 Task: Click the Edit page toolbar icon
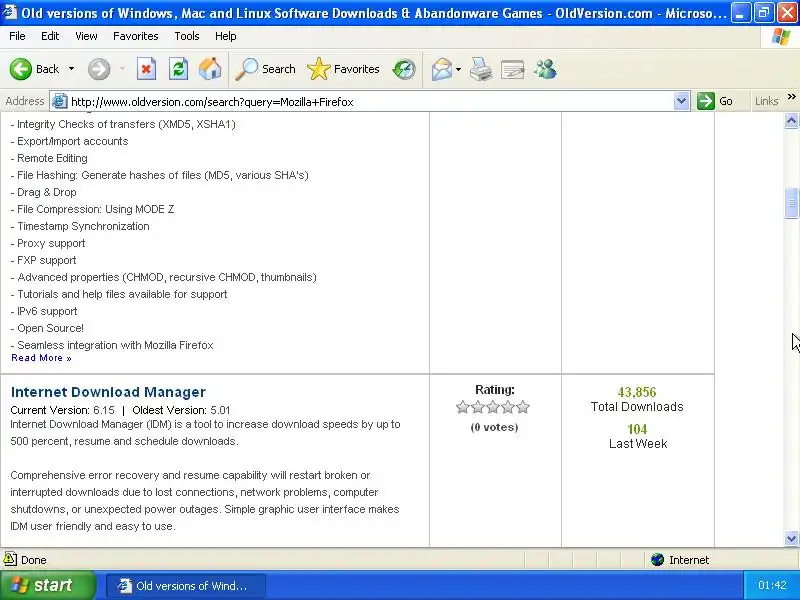coord(513,69)
